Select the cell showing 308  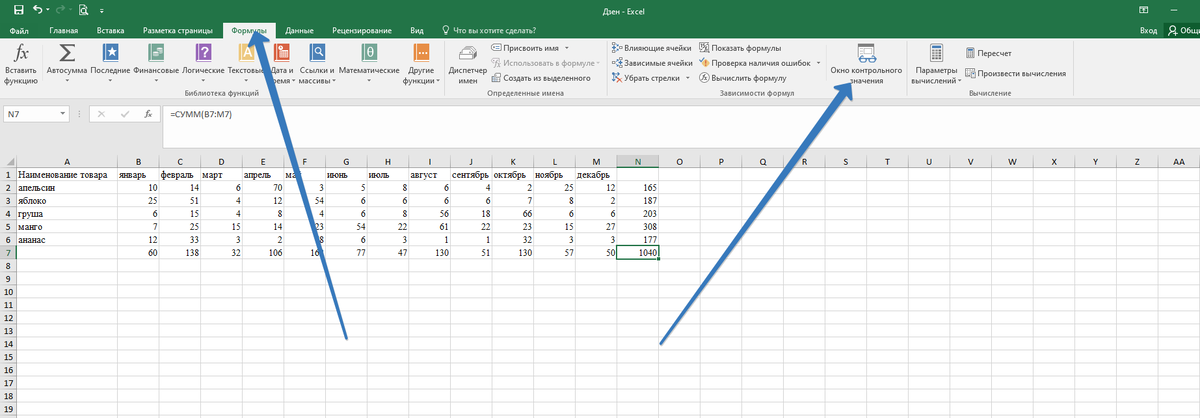click(x=638, y=227)
